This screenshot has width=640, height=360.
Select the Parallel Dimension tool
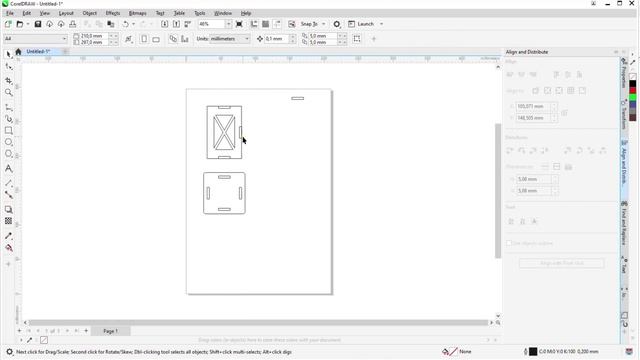9,183
